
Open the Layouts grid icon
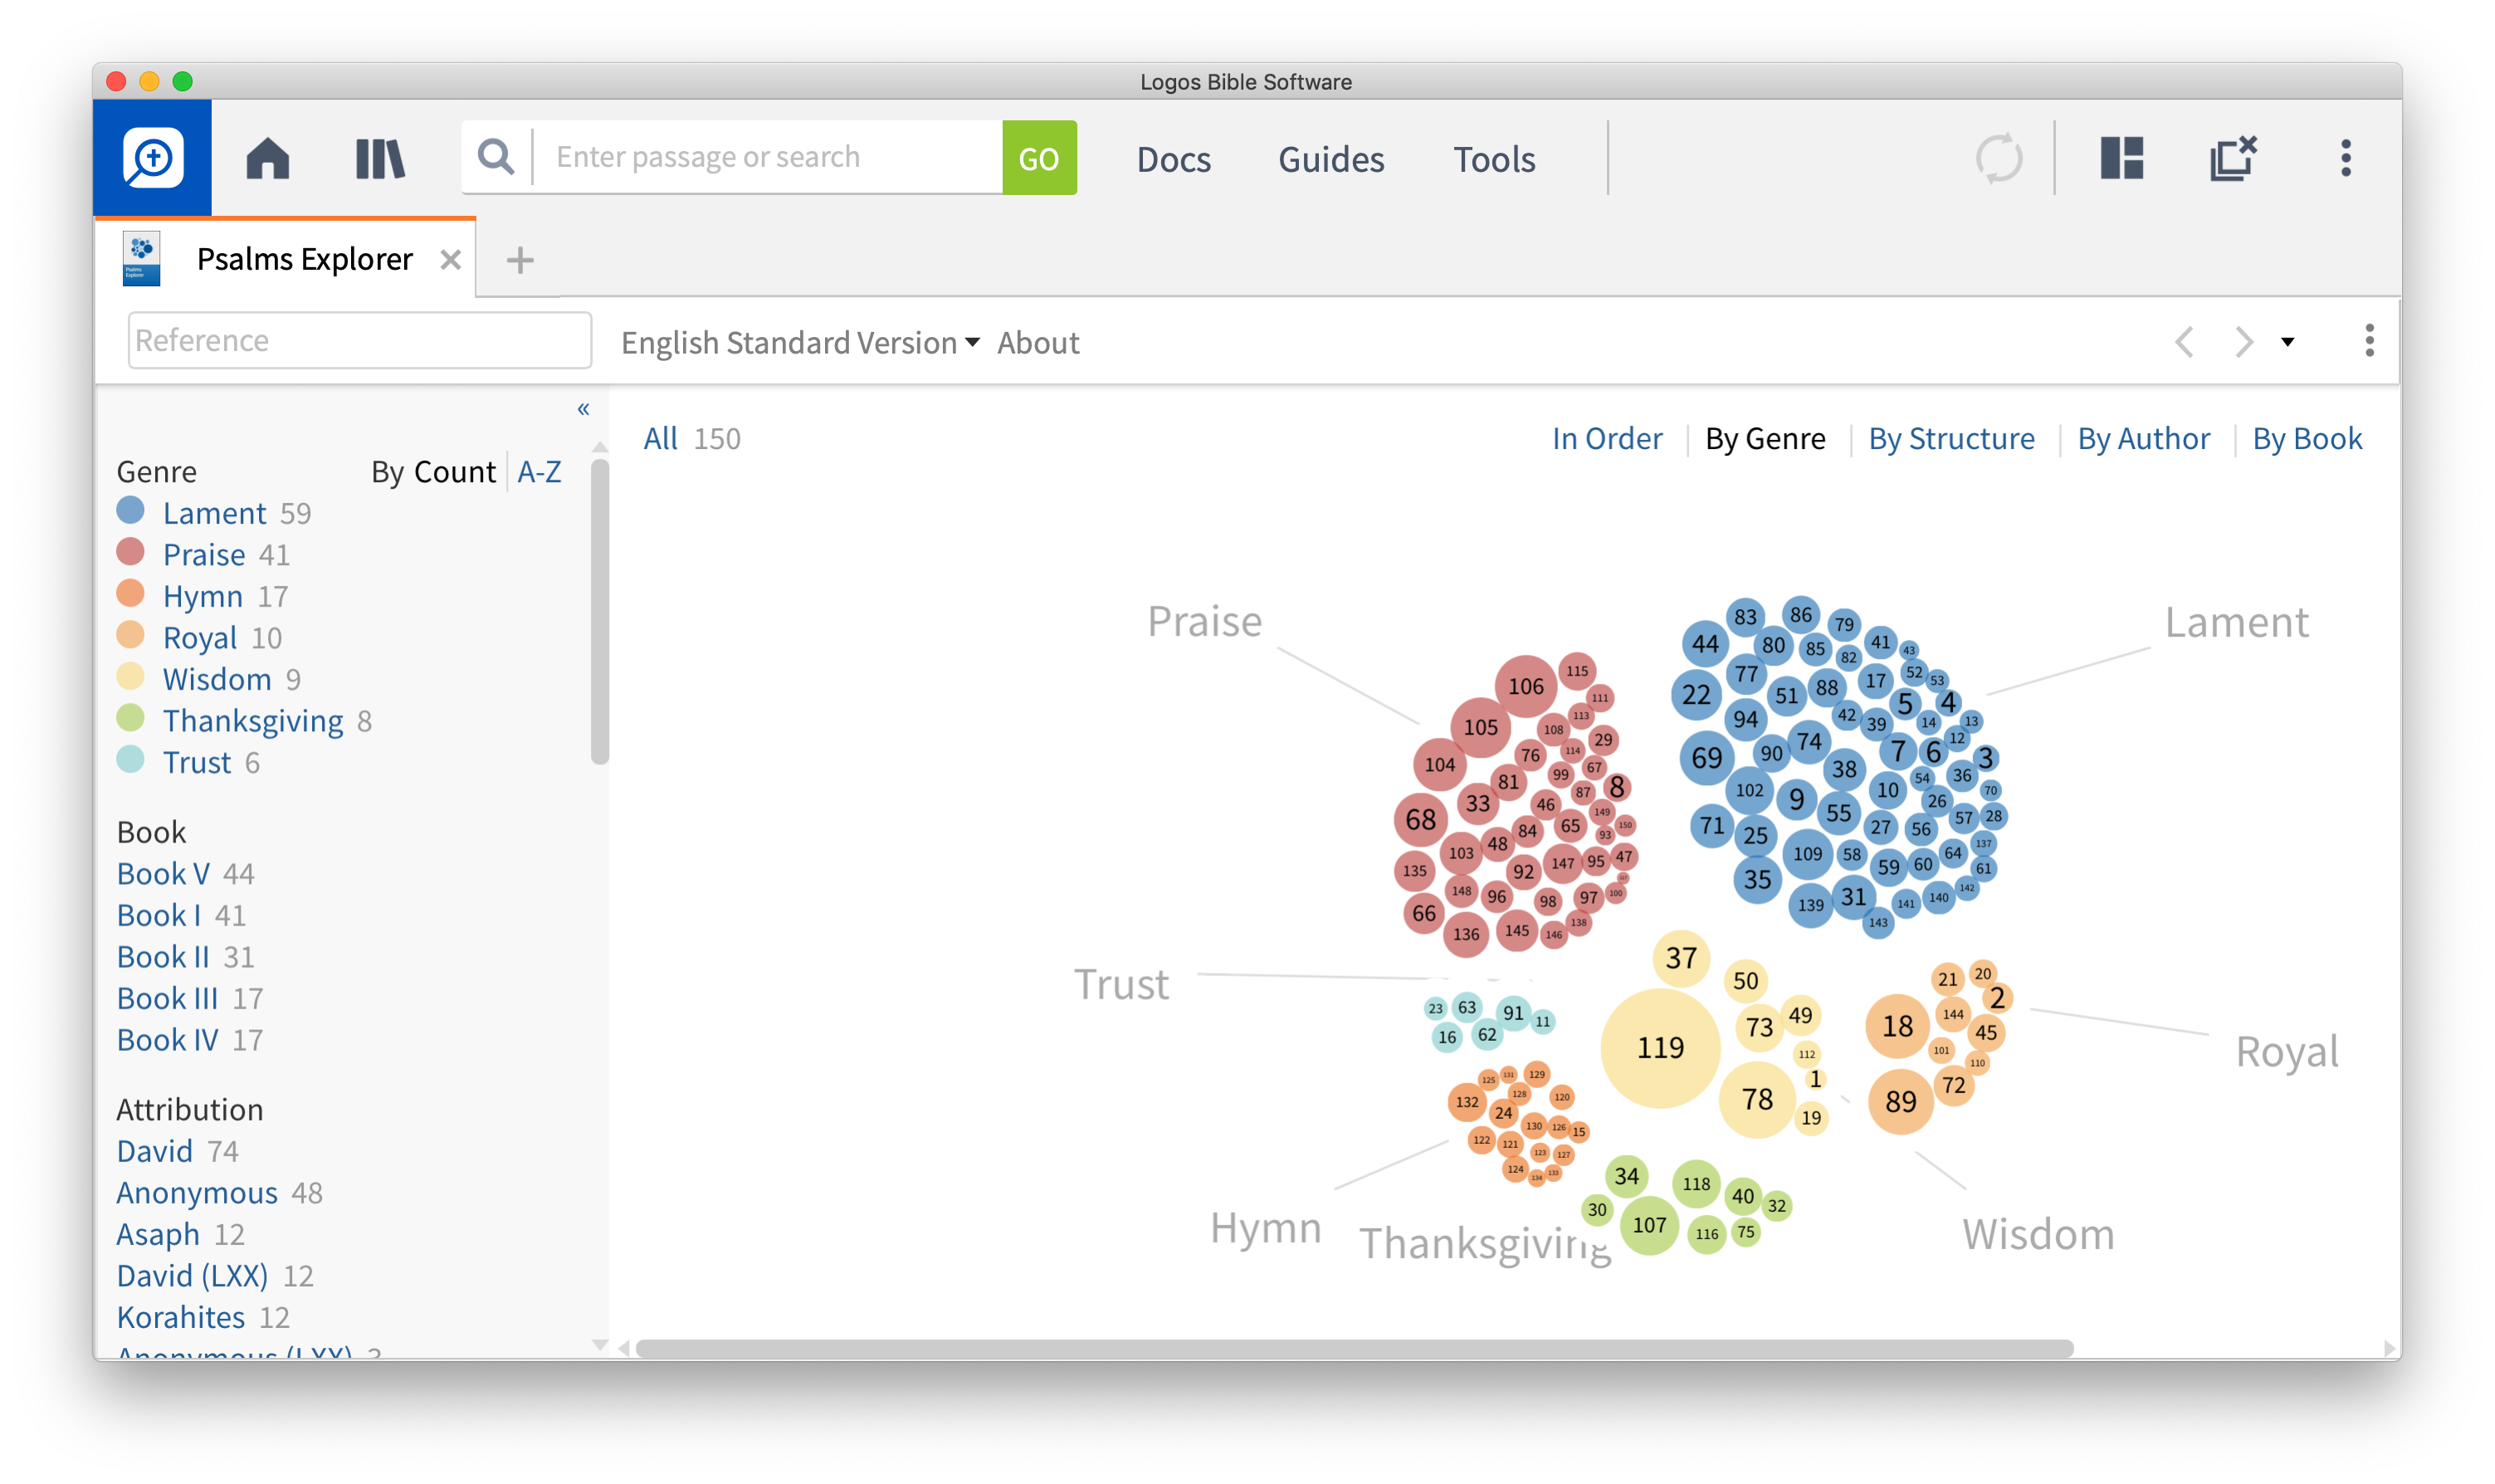click(2121, 158)
